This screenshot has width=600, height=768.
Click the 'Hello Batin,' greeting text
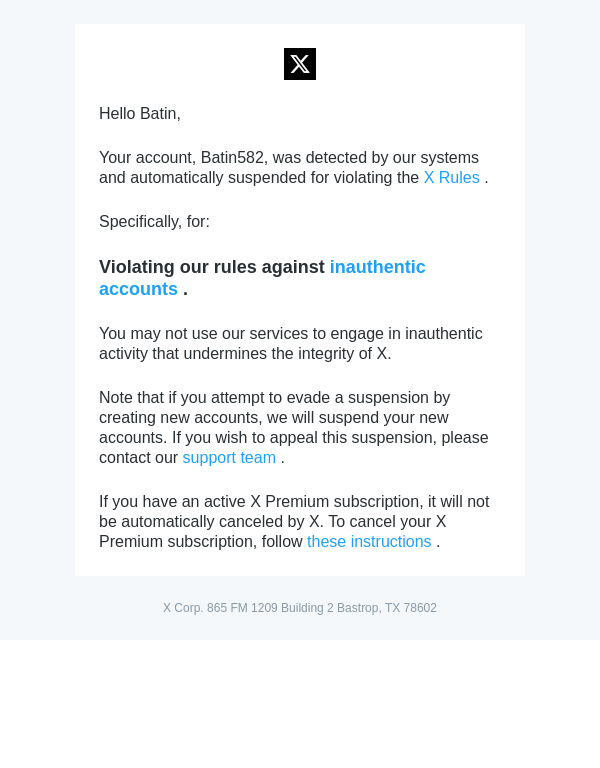pos(140,114)
